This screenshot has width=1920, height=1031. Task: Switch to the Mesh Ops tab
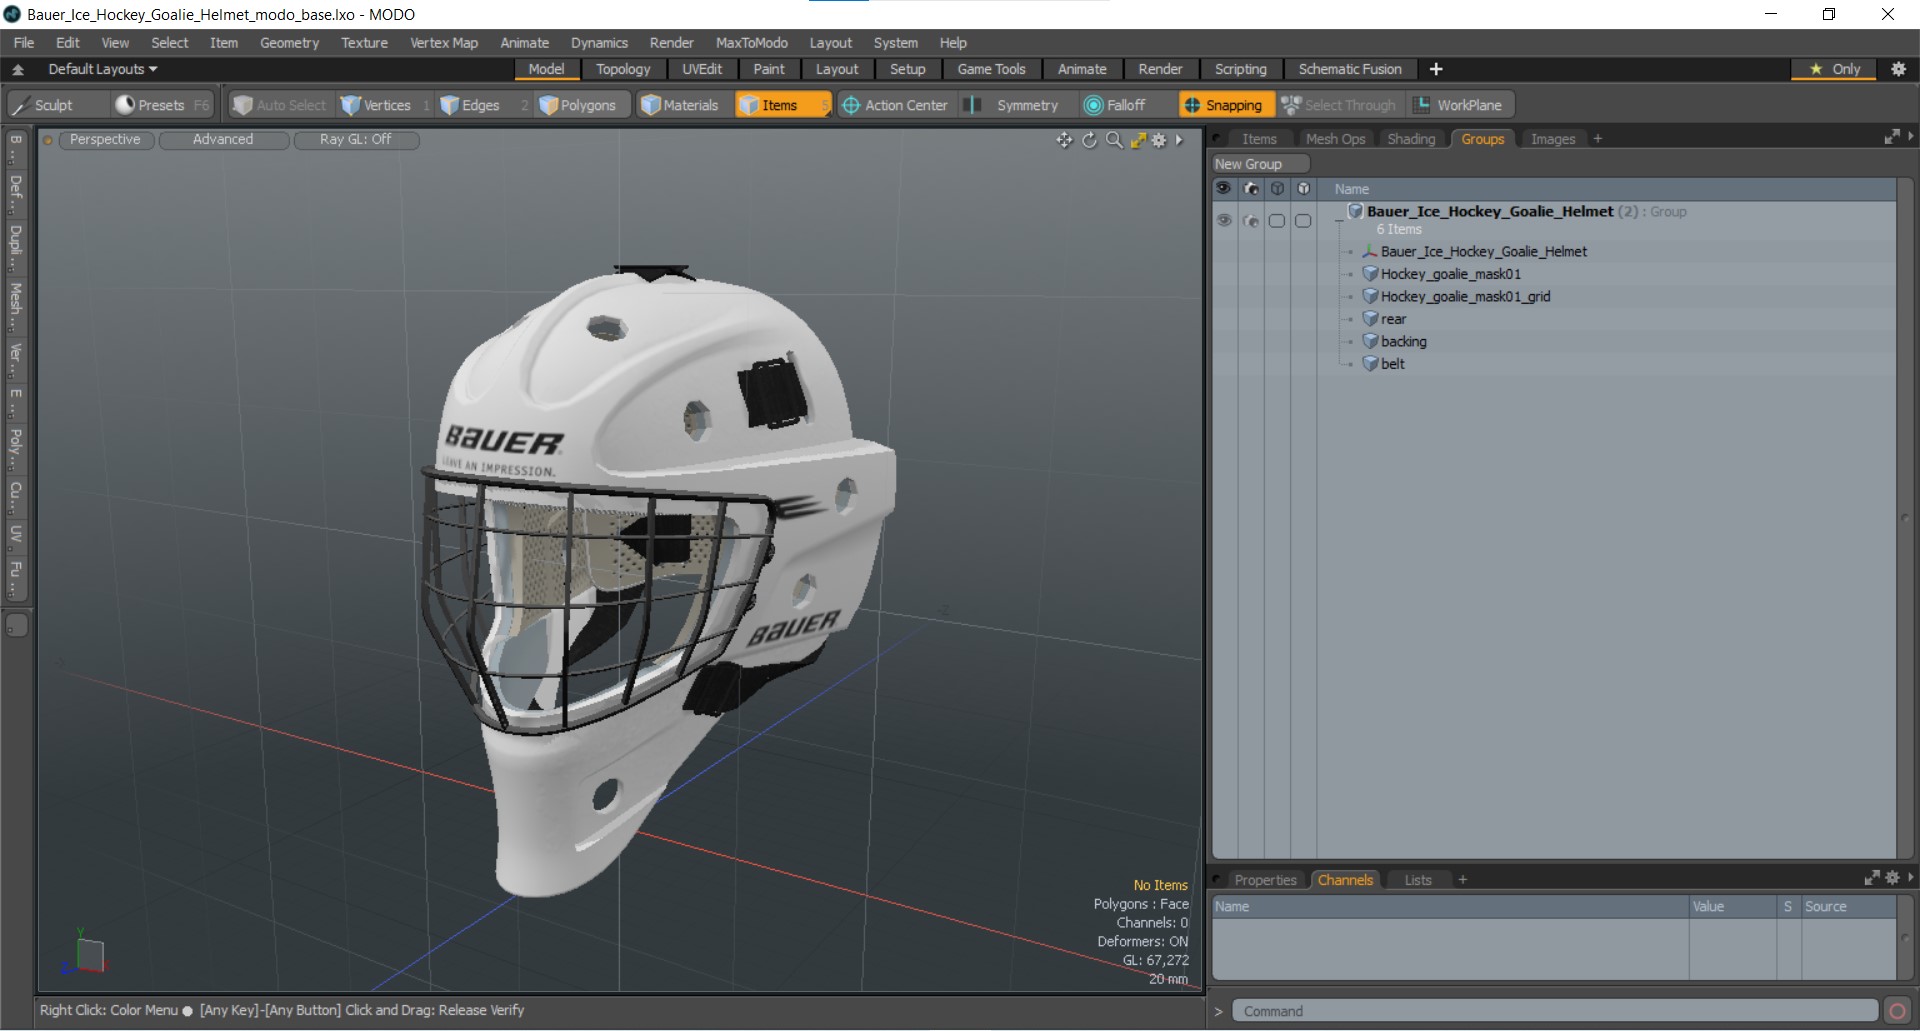(x=1335, y=139)
